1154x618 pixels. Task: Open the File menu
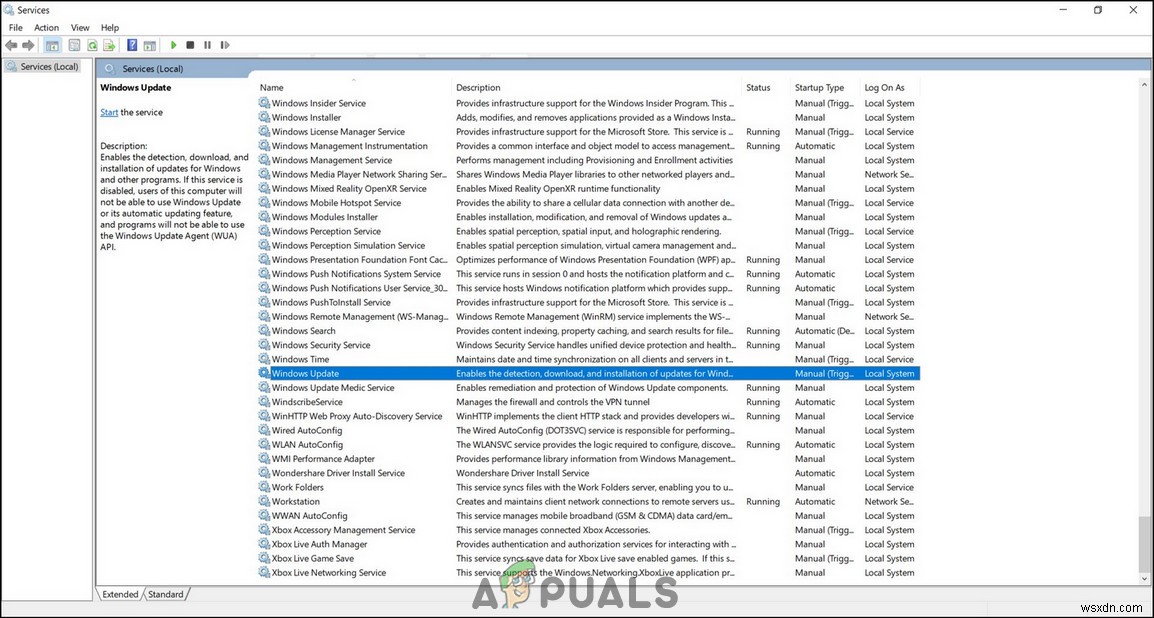click(x=15, y=27)
